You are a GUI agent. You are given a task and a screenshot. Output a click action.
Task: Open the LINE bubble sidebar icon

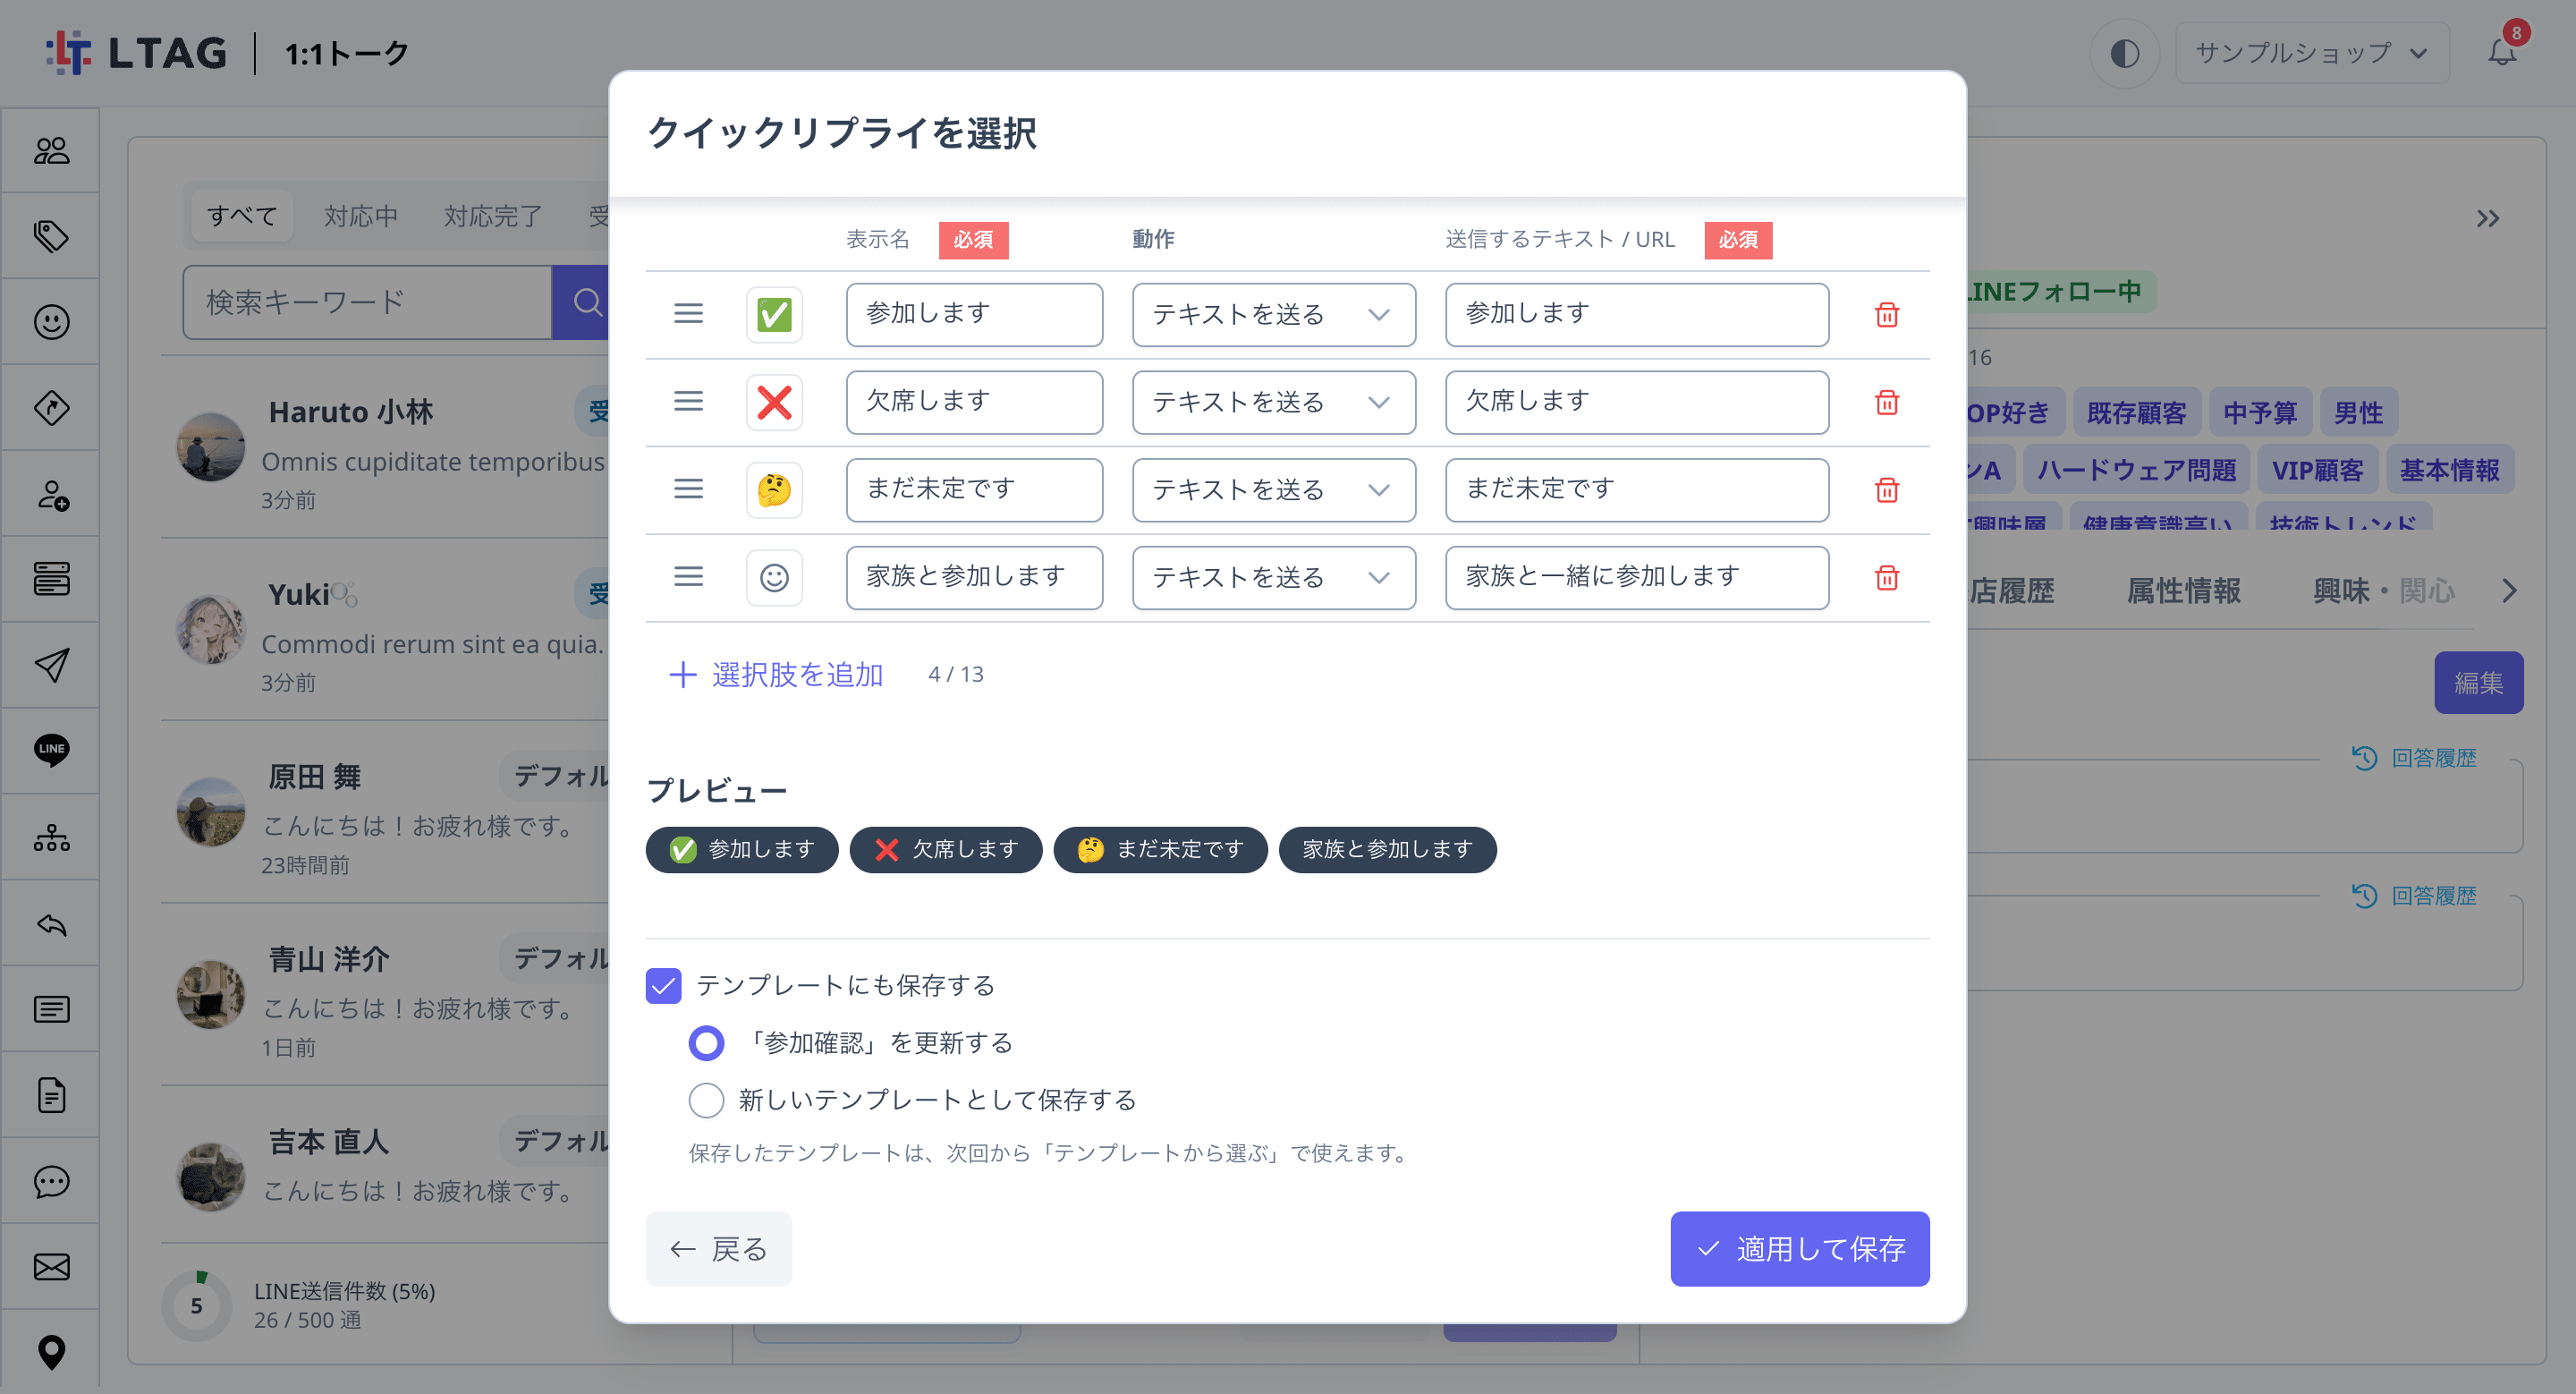click(51, 750)
